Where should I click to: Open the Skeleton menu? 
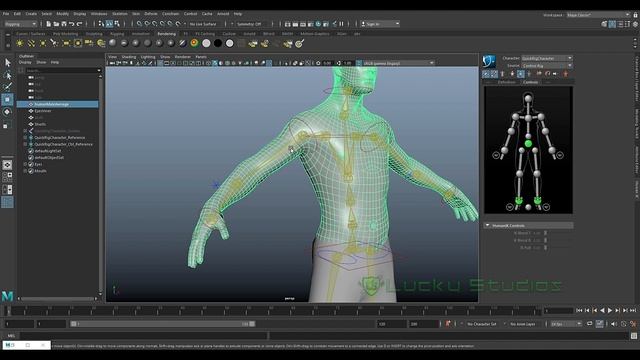[x=120, y=13]
